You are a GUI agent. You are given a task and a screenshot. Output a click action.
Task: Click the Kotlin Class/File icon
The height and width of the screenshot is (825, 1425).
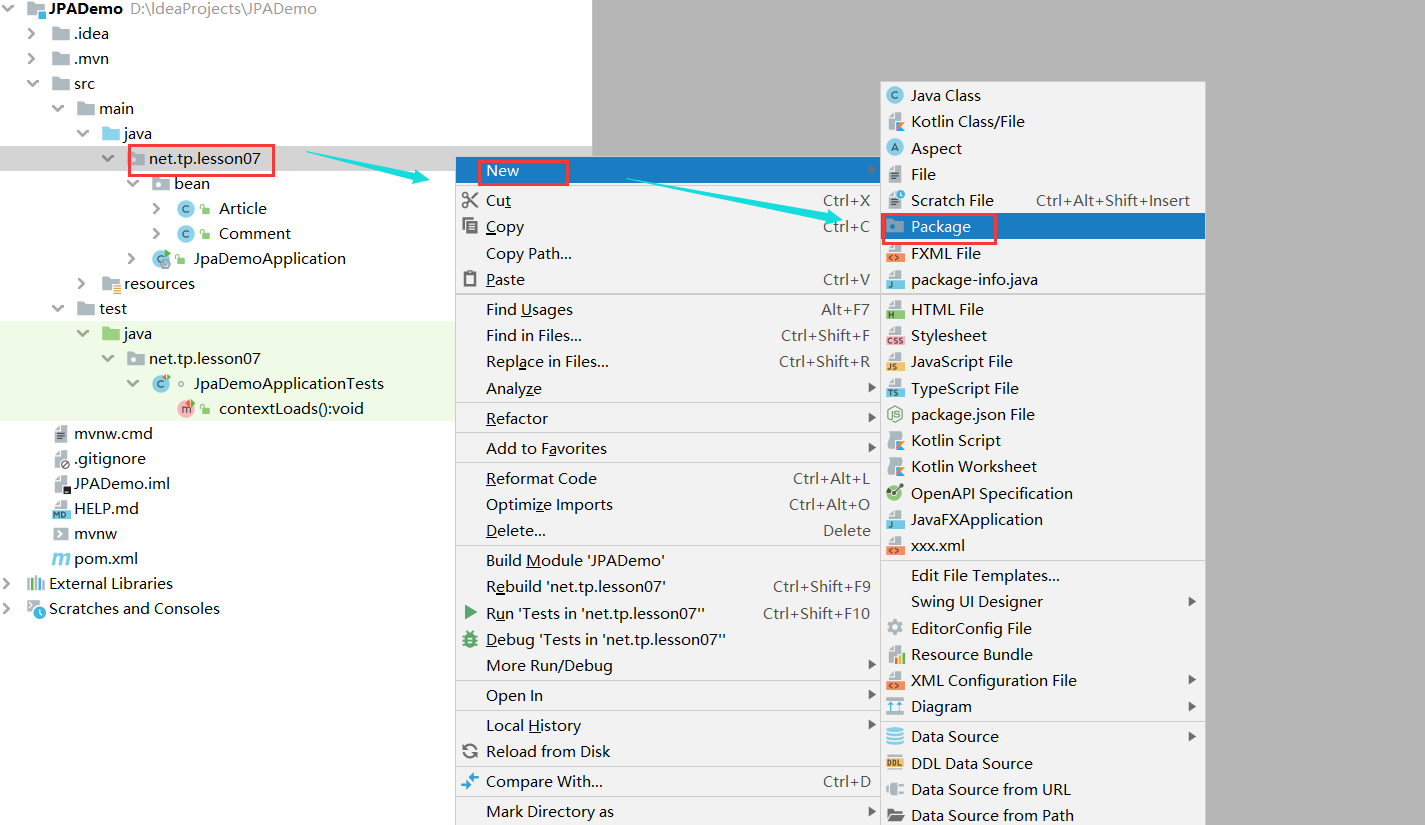click(895, 122)
